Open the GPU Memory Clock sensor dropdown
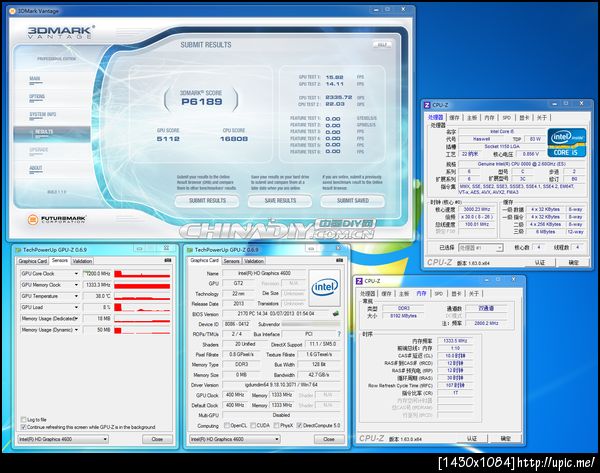The height and width of the screenshot is (473, 600). coord(76,285)
